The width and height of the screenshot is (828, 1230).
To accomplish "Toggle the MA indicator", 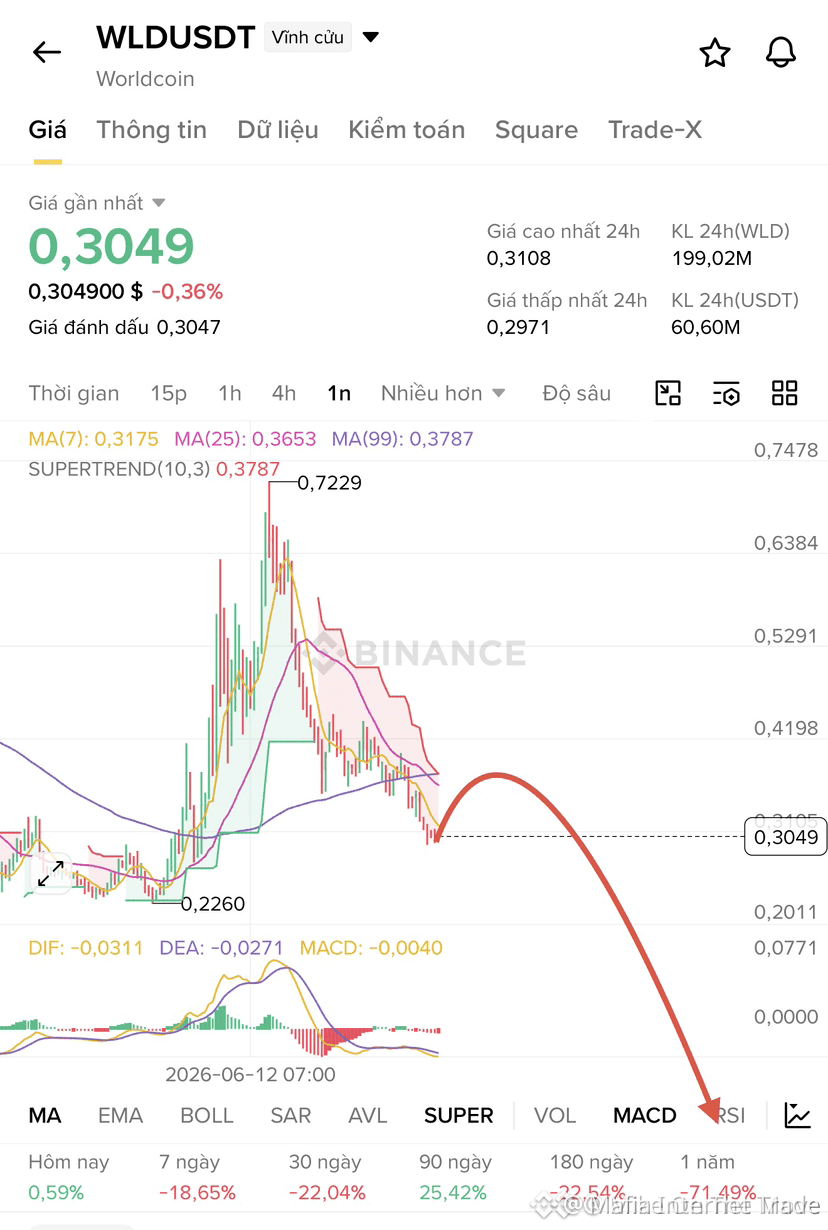I will tap(44, 1115).
